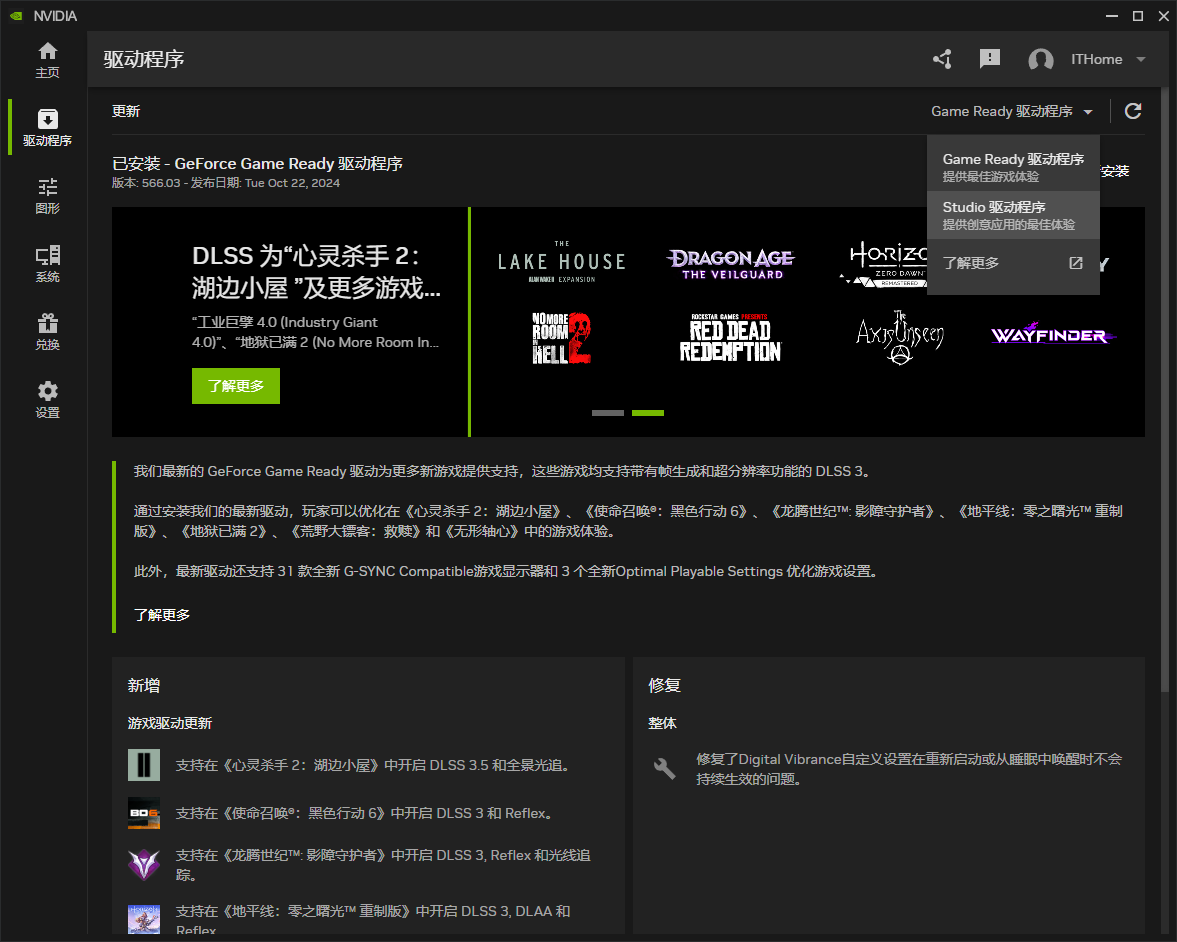Open the 系统 sidebar icon
The width and height of the screenshot is (1177, 942).
[x=46, y=263]
